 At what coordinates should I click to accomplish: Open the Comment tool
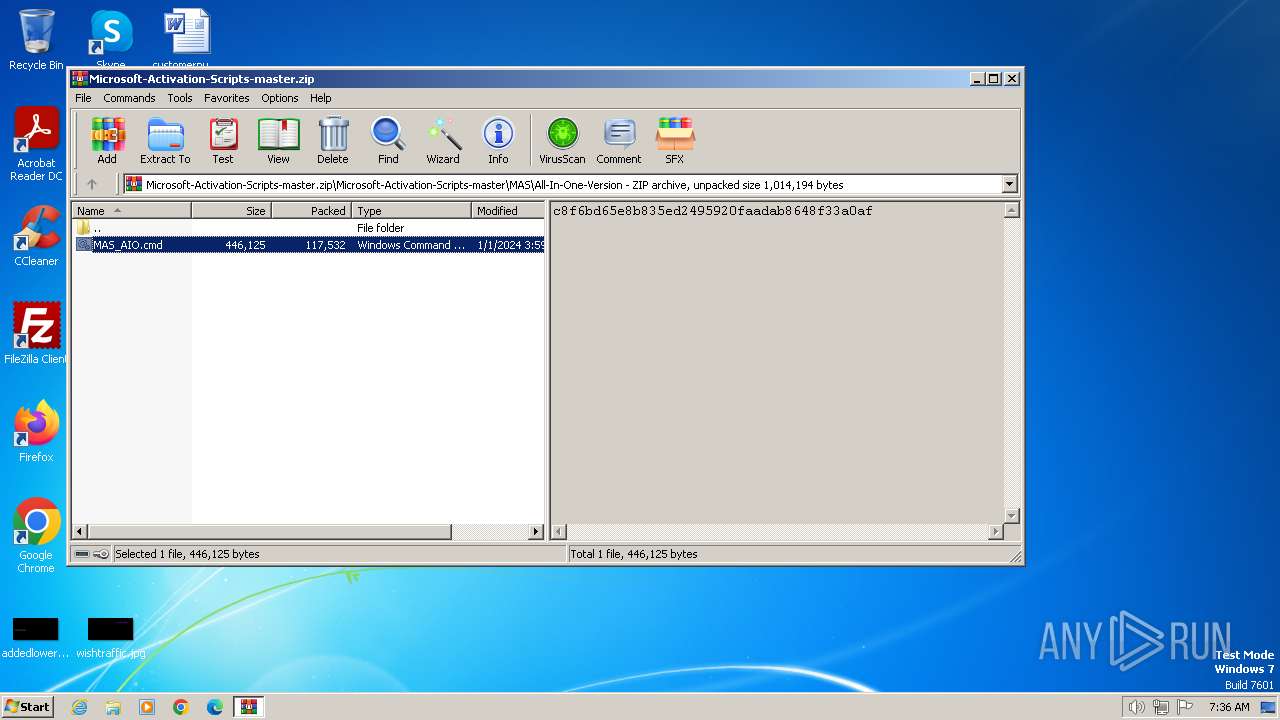coord(619,141)
